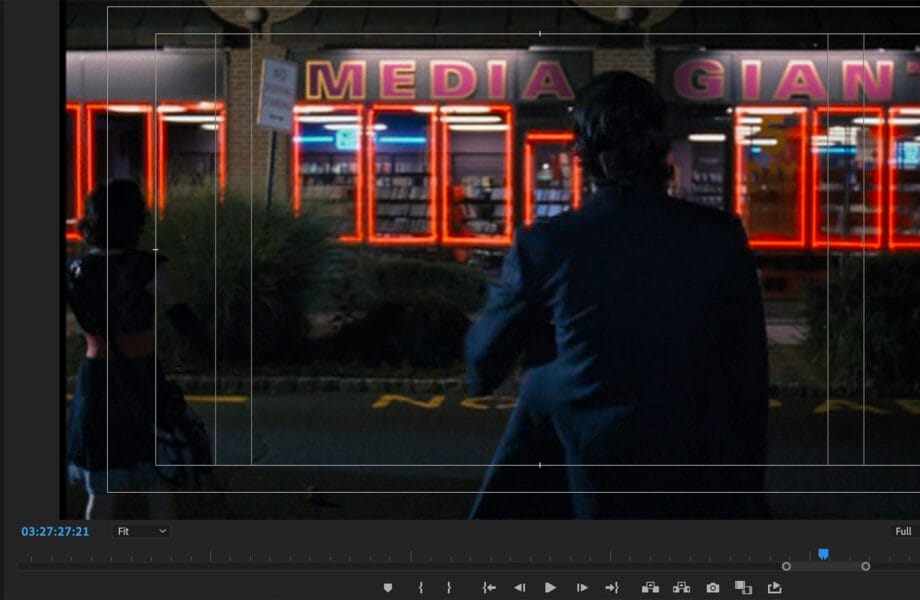Add a marker with the Add Marker button
Viewport: 920px width, 600px height.
click(388, 587)
